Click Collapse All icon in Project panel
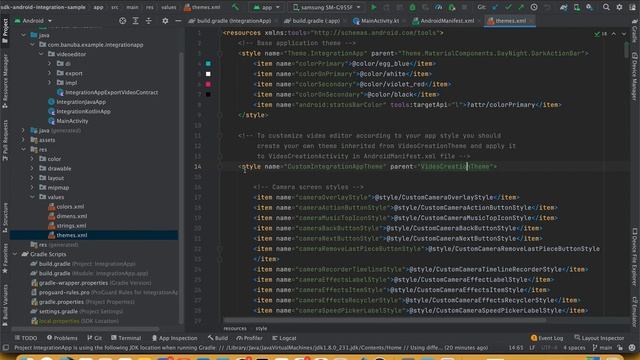 149,20
